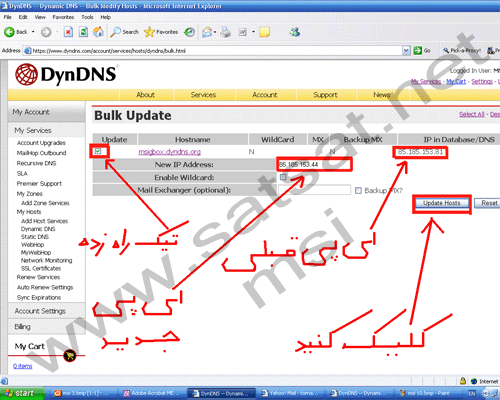
Task: Open the Favorites menu
Action: click(63, 17)
